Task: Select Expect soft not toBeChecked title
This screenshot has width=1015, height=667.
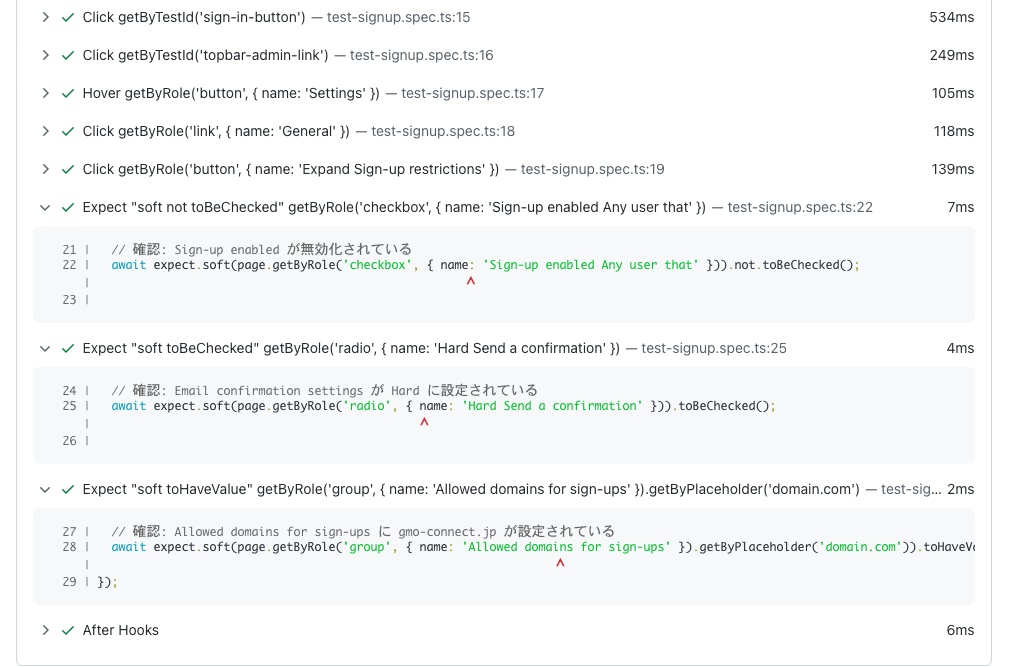Action: click(x=394, y=207)
